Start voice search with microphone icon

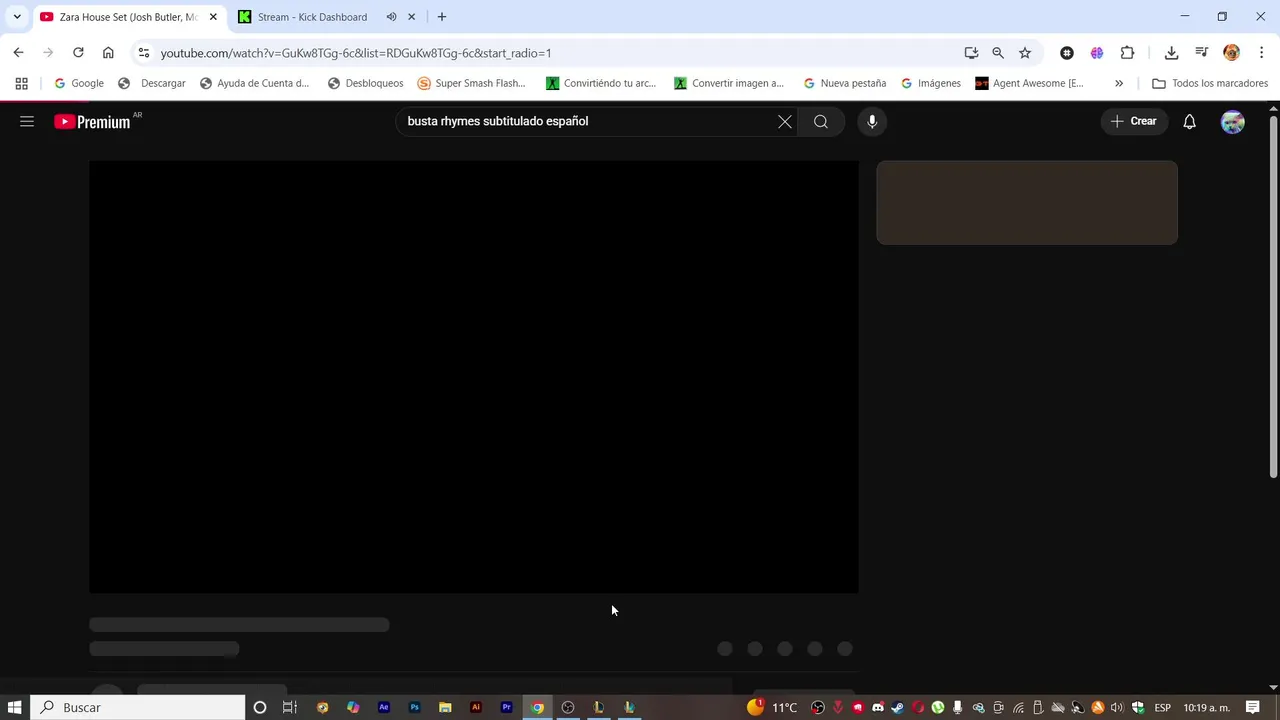(872, 121)
